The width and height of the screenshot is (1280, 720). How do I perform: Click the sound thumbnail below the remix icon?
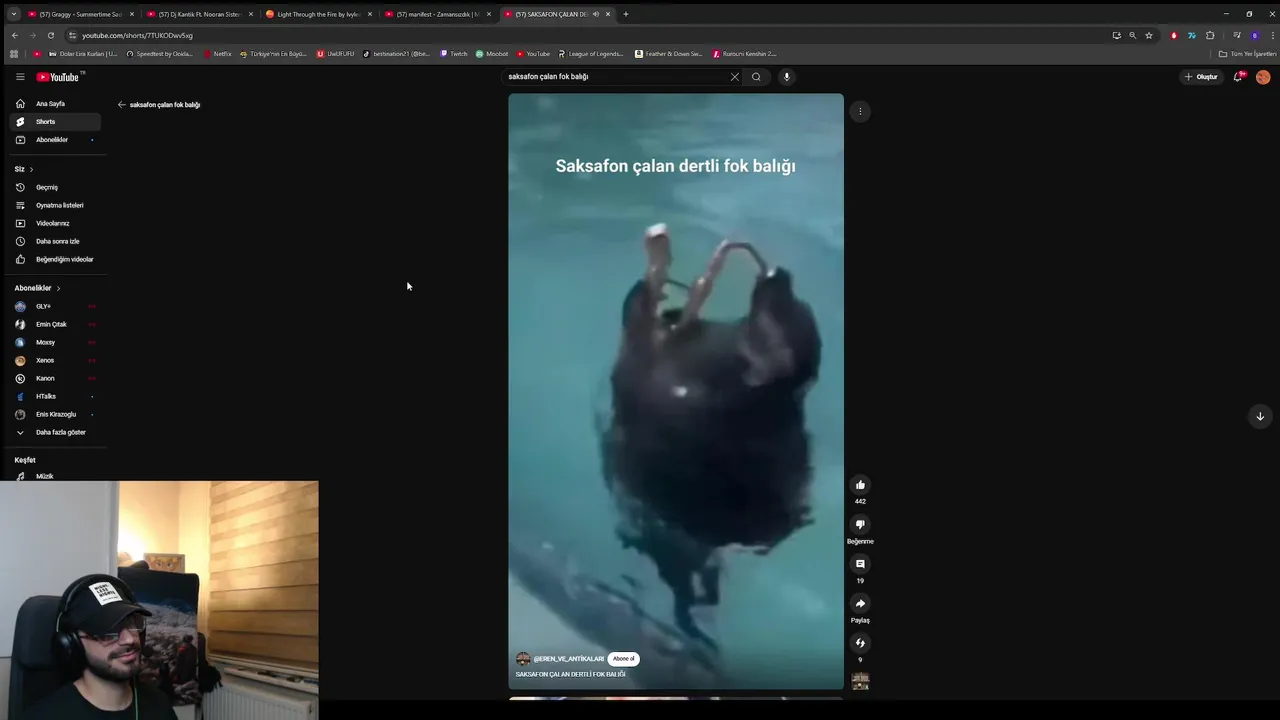860,681
